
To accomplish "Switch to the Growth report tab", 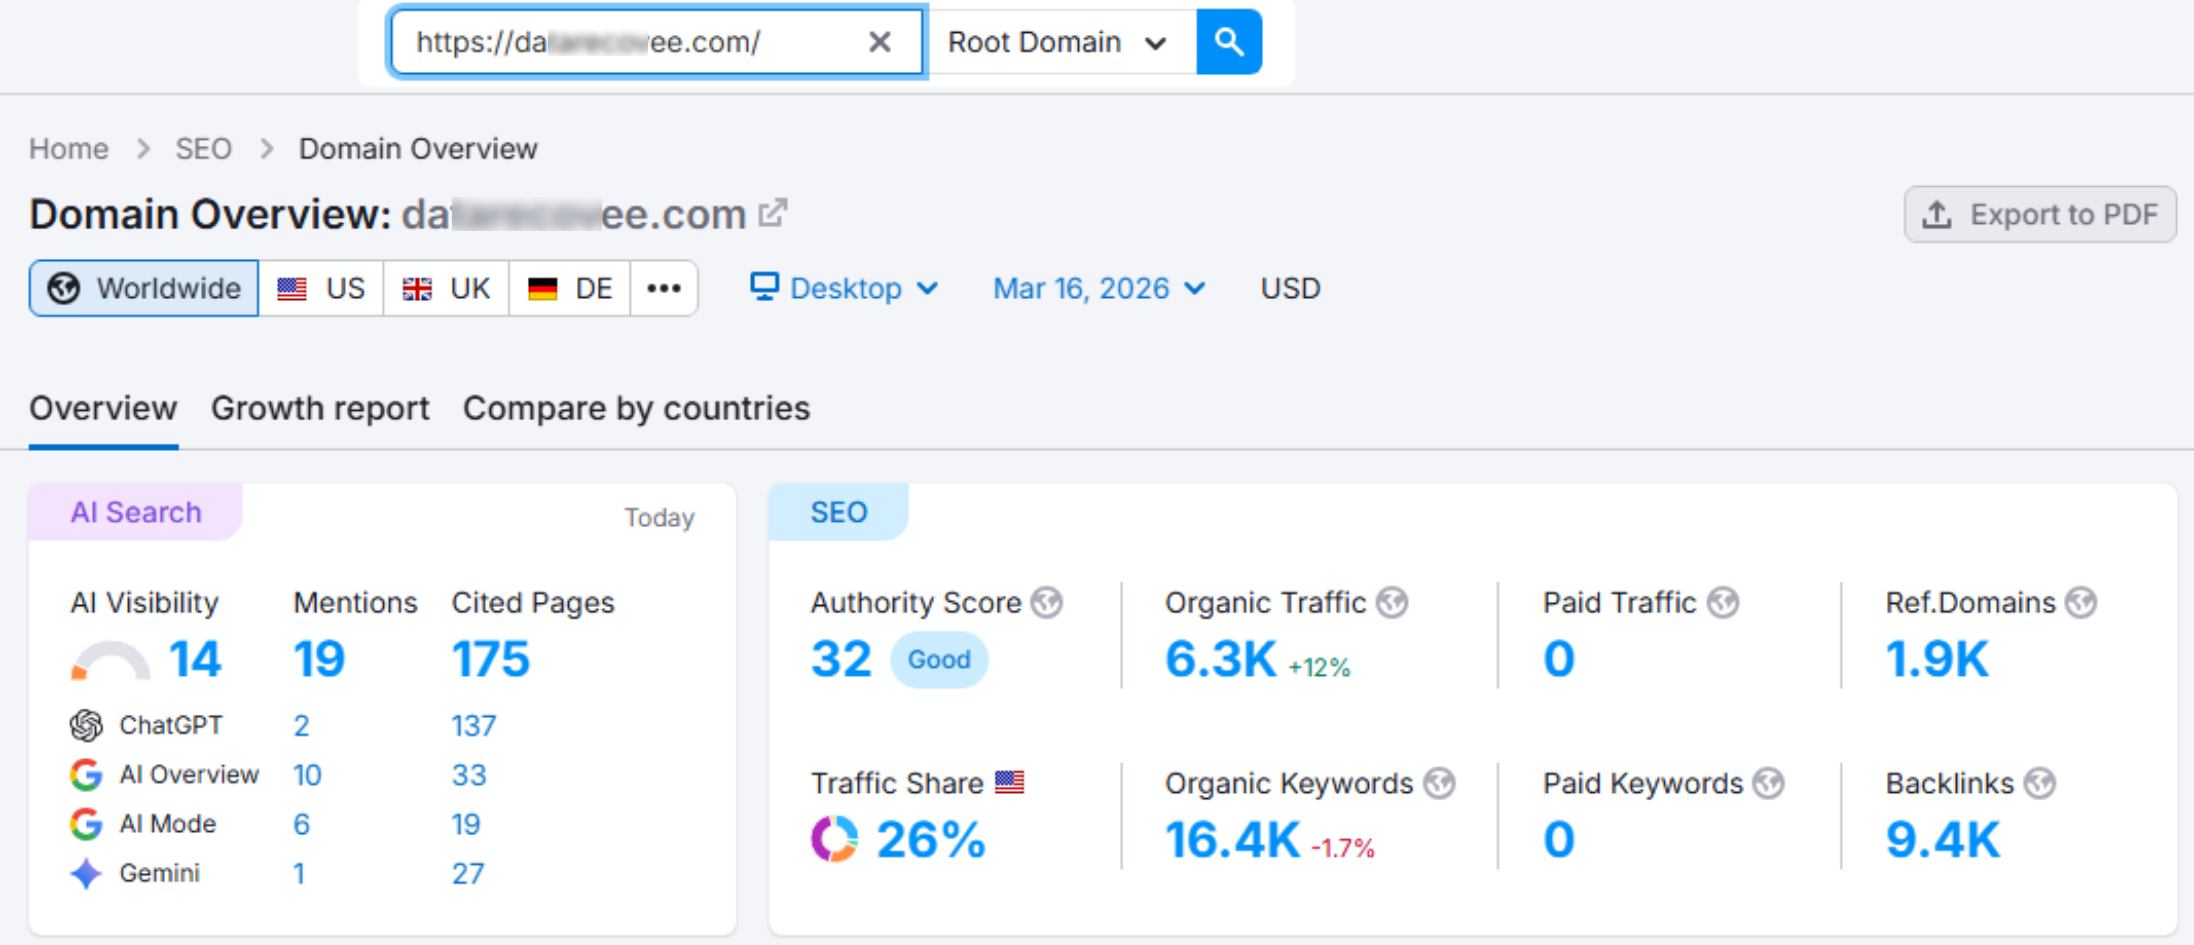I will tap(320, 408).
